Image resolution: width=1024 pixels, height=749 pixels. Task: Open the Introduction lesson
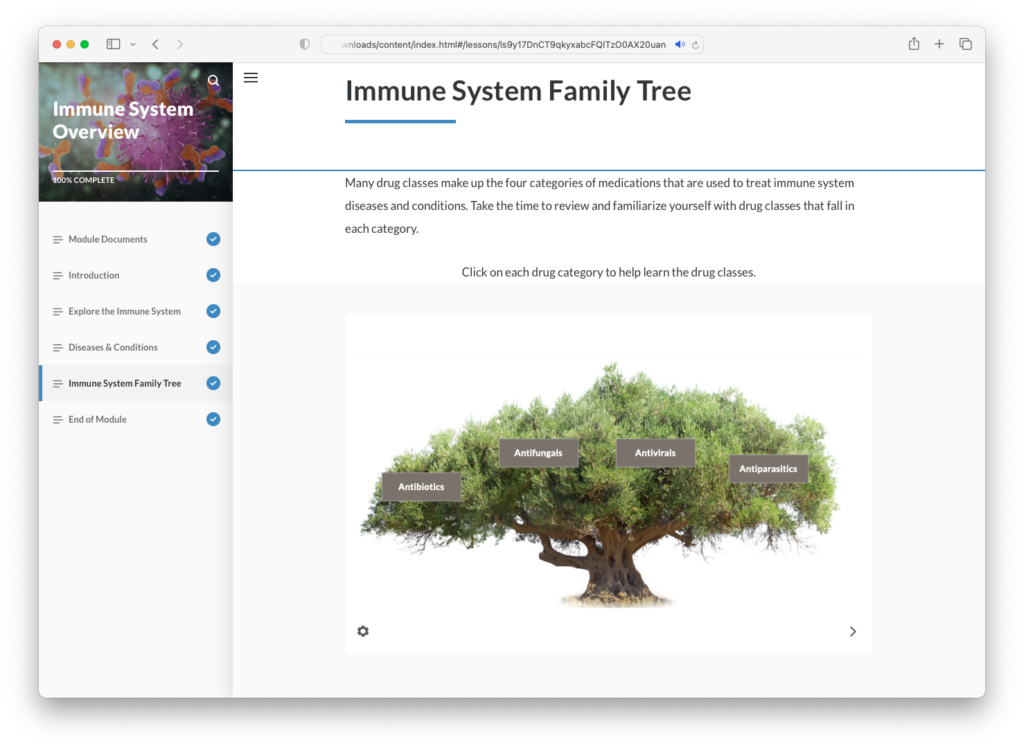point(136,275)
